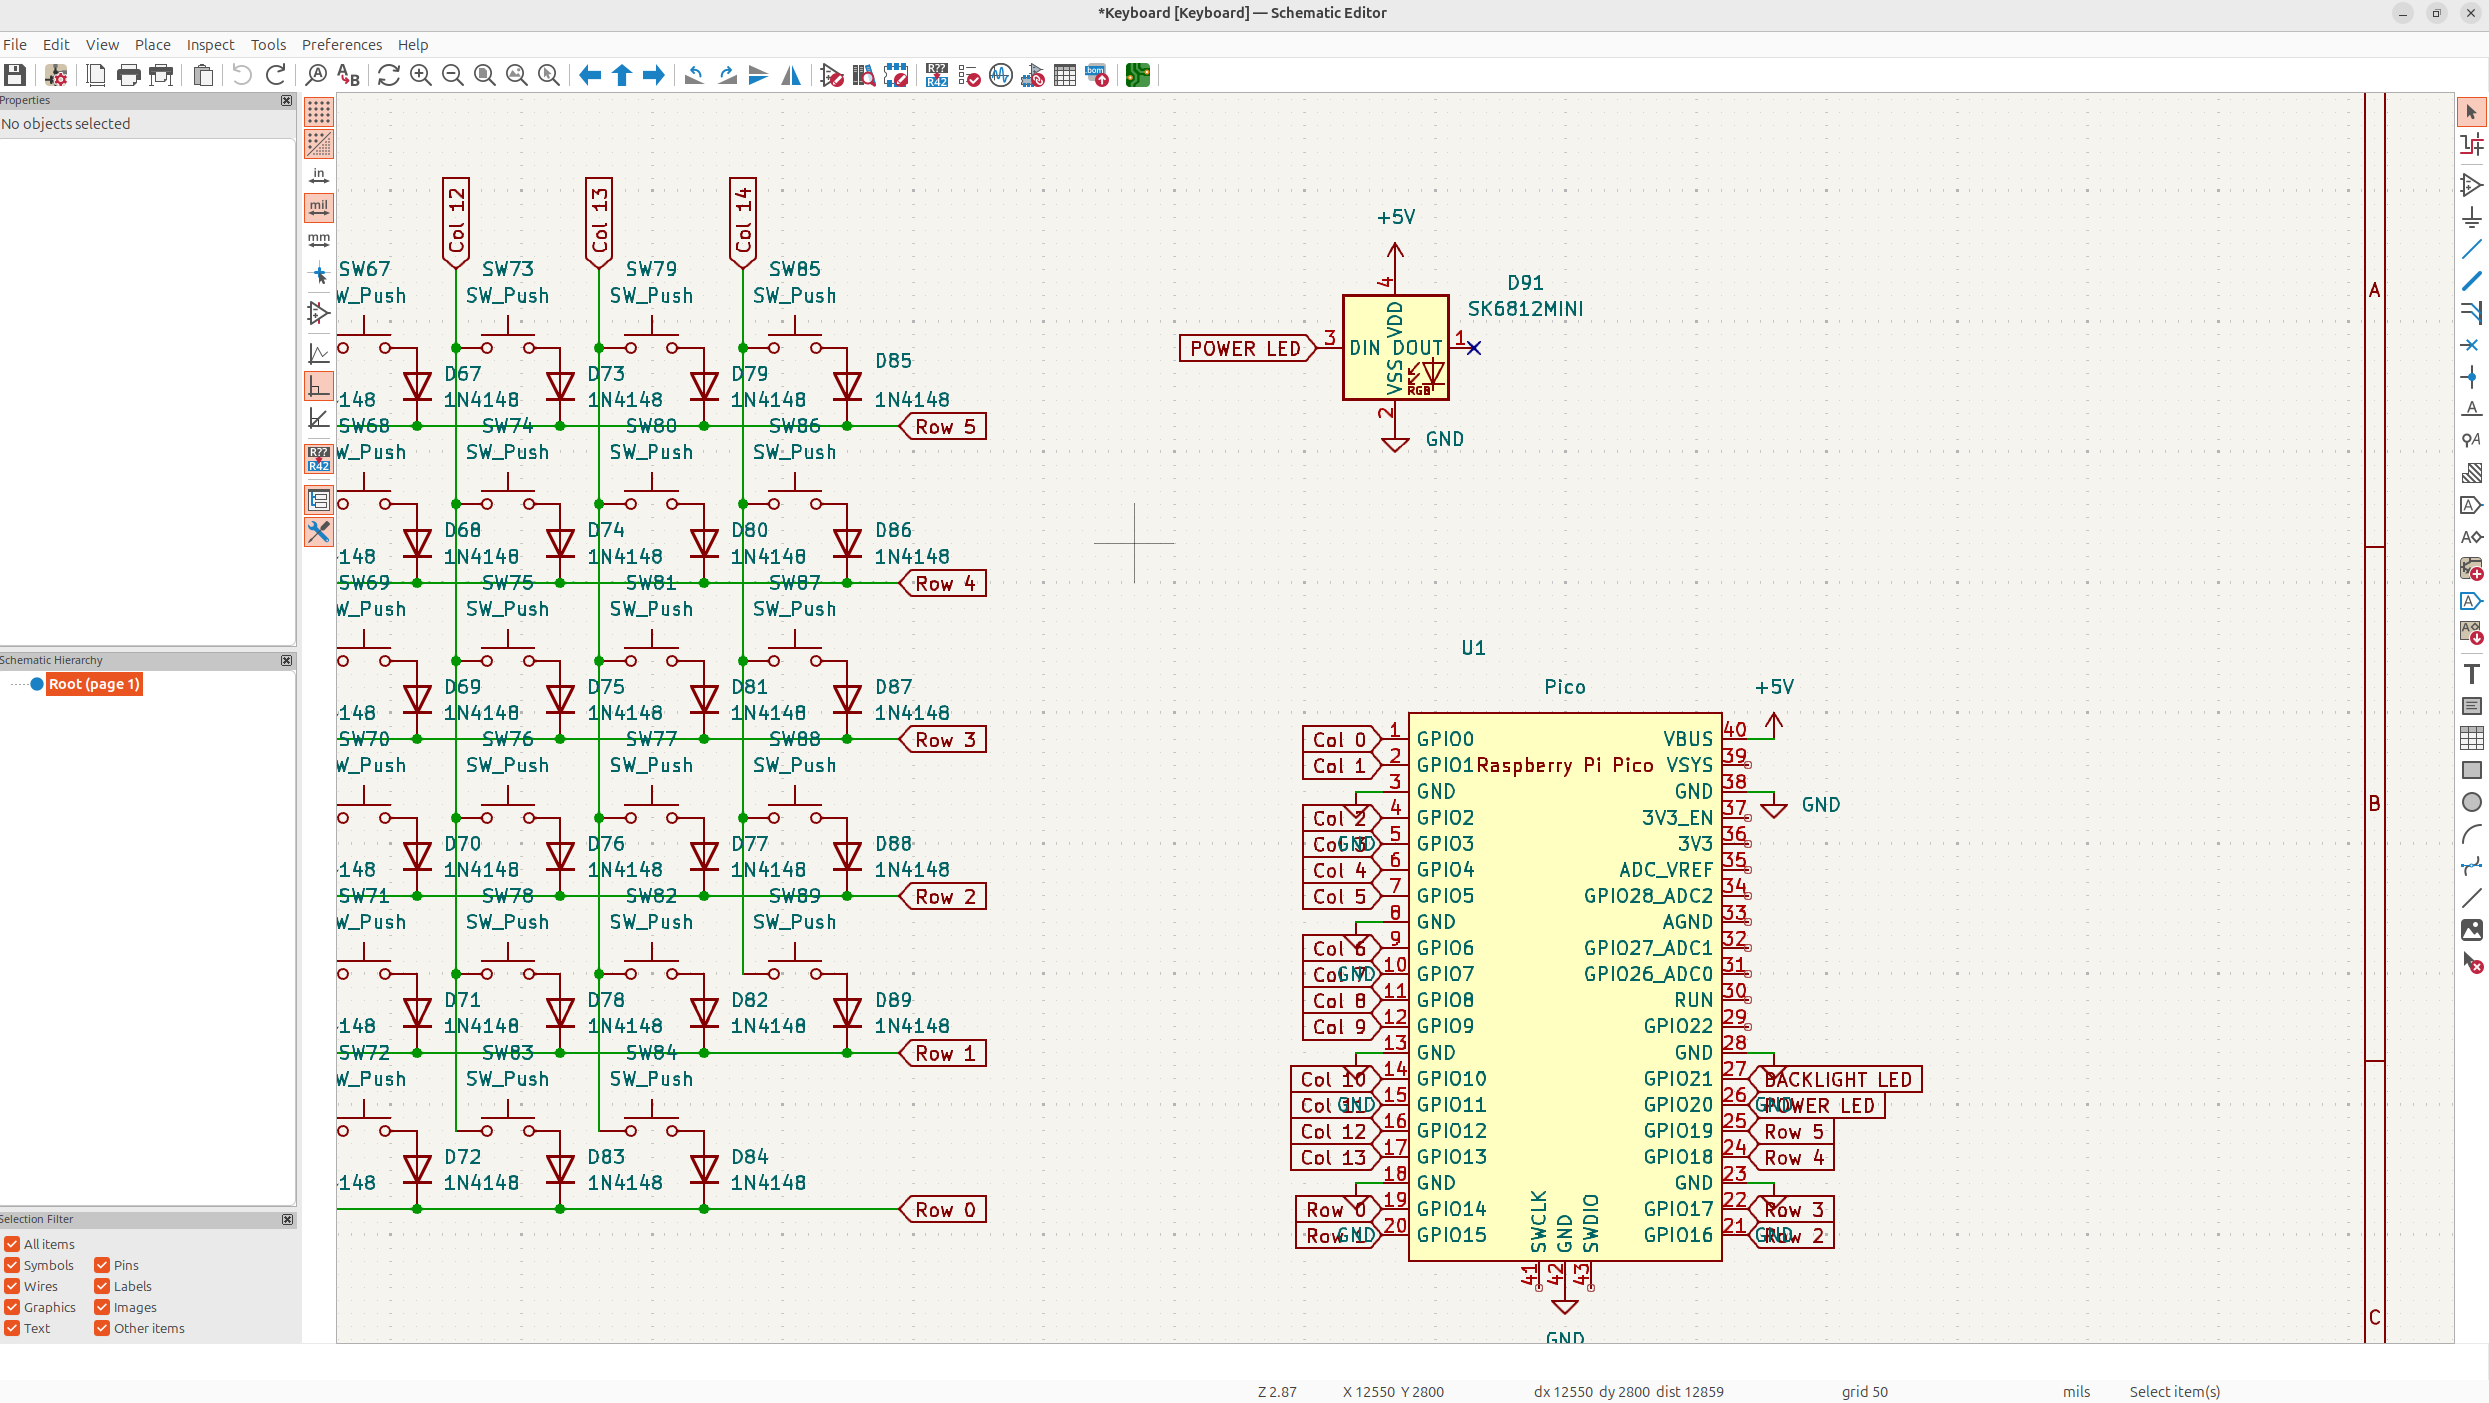The height and width of the screenshot is (1403, 2489).
Task: Open page settings sheet icon
Action: pyautogui.click(x=96, y=75)
